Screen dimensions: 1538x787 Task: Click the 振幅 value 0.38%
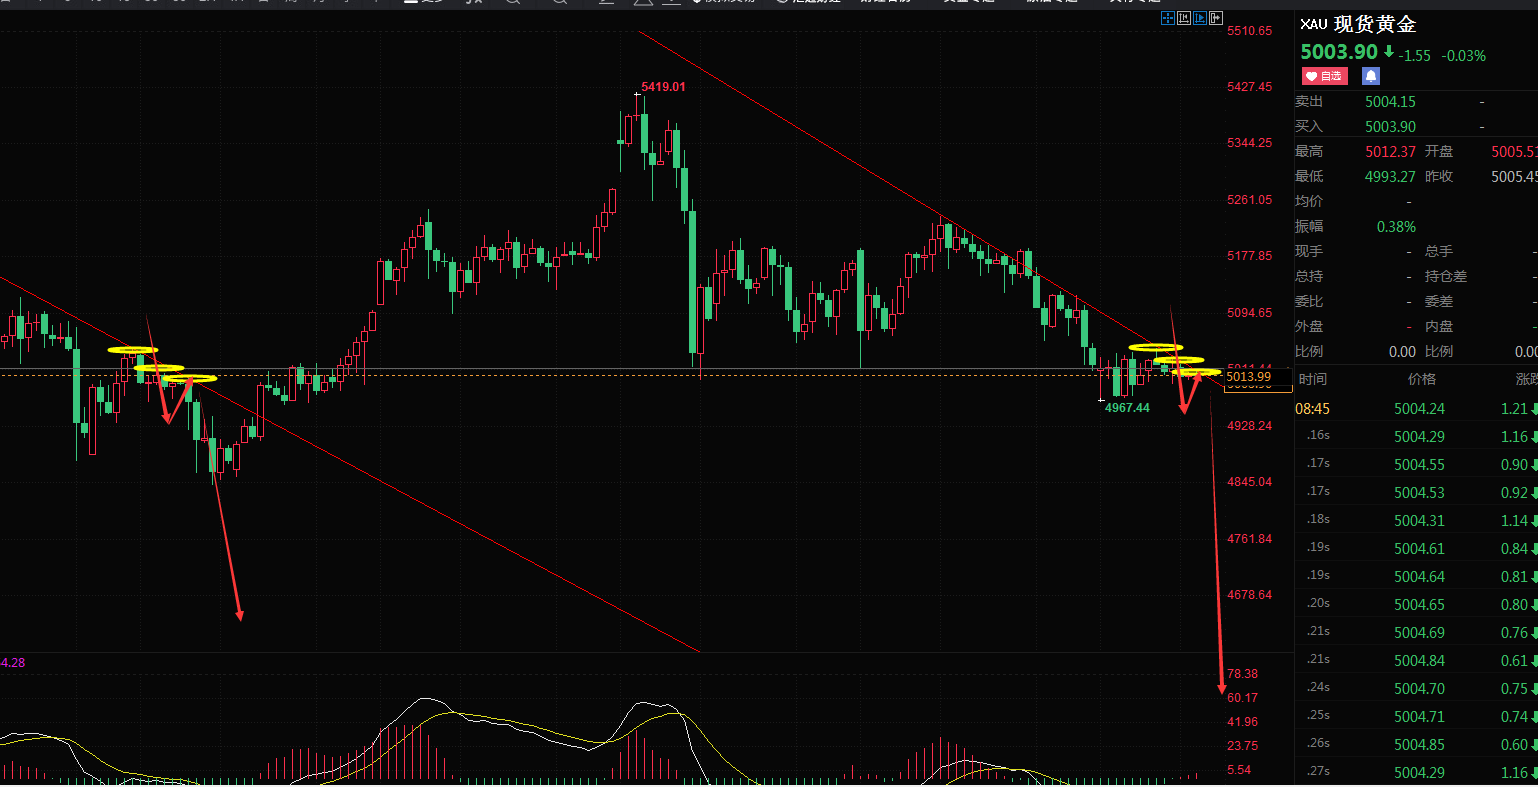click(x=1396, y=227)
